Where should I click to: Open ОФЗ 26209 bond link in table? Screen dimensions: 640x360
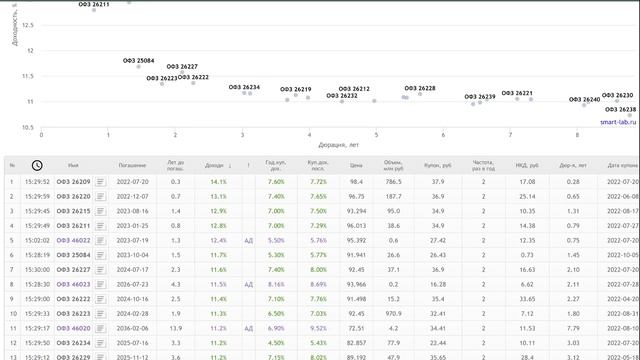tap(73, 182)
